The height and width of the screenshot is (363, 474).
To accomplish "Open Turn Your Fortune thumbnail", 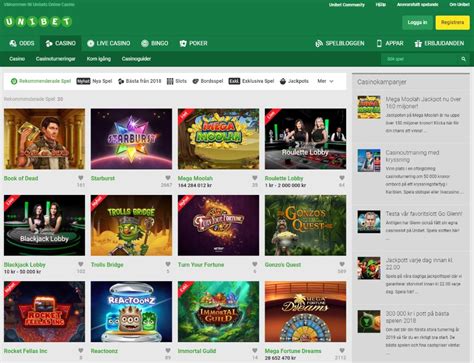I will (218, 225).
